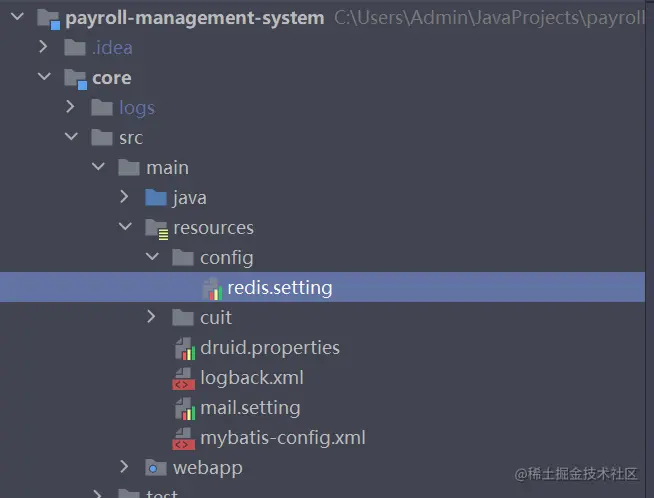This screenshot has width=654, height=498.
Task: Expand the java source folder
Action: [x=124, y=196]
